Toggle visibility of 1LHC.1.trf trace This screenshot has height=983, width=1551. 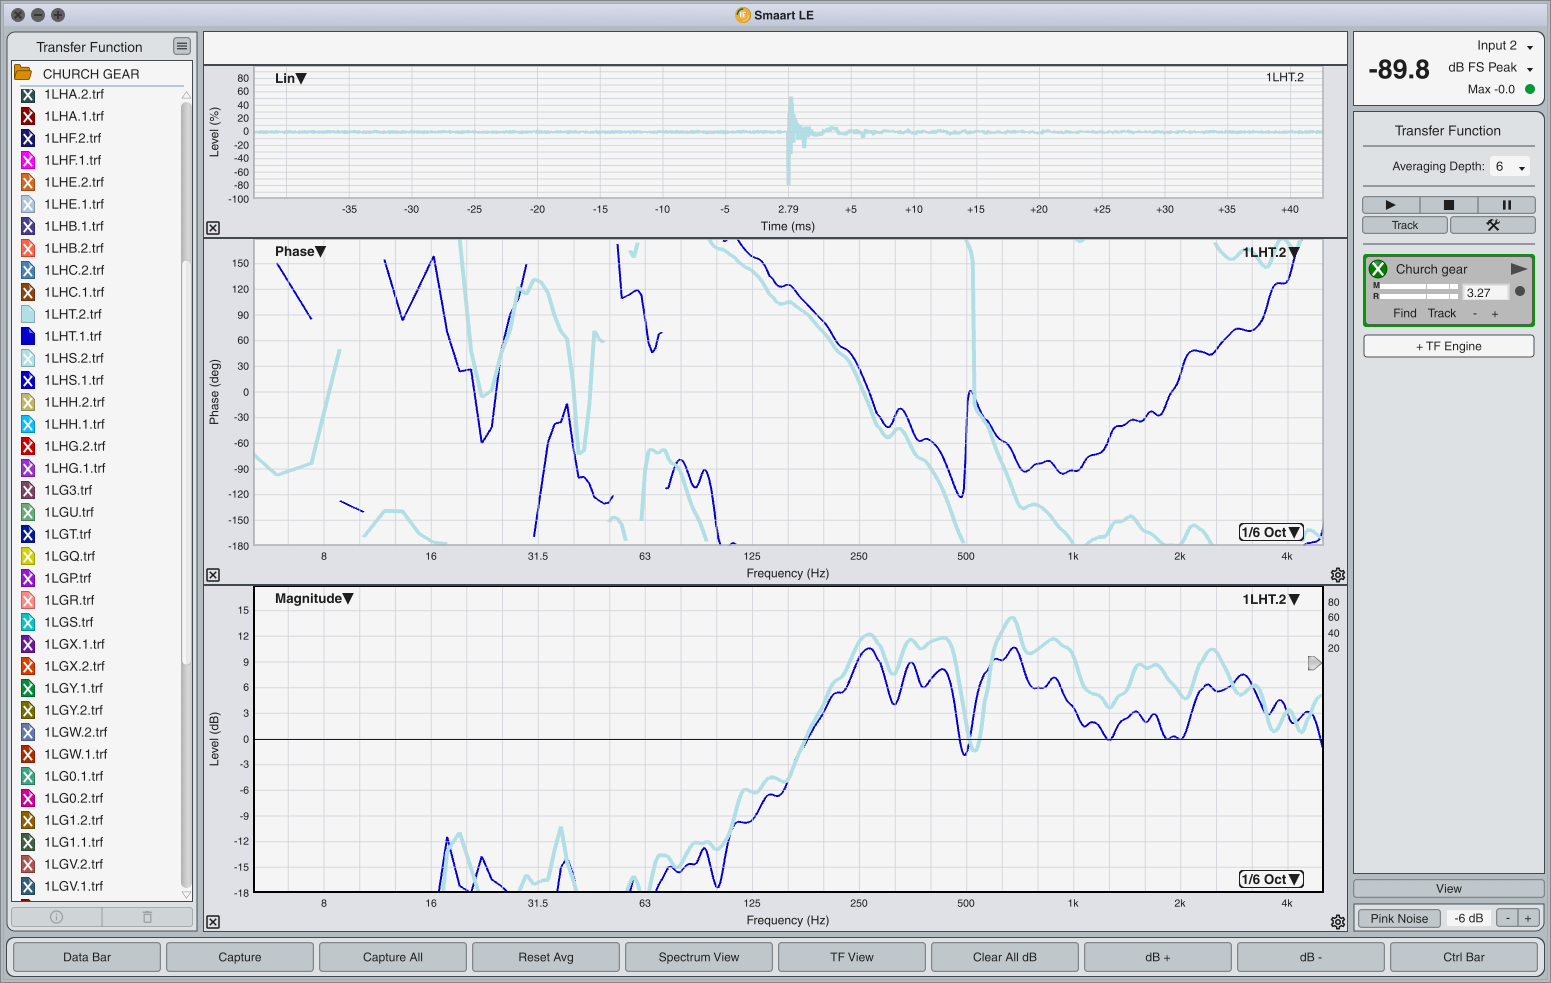[28, 293]
